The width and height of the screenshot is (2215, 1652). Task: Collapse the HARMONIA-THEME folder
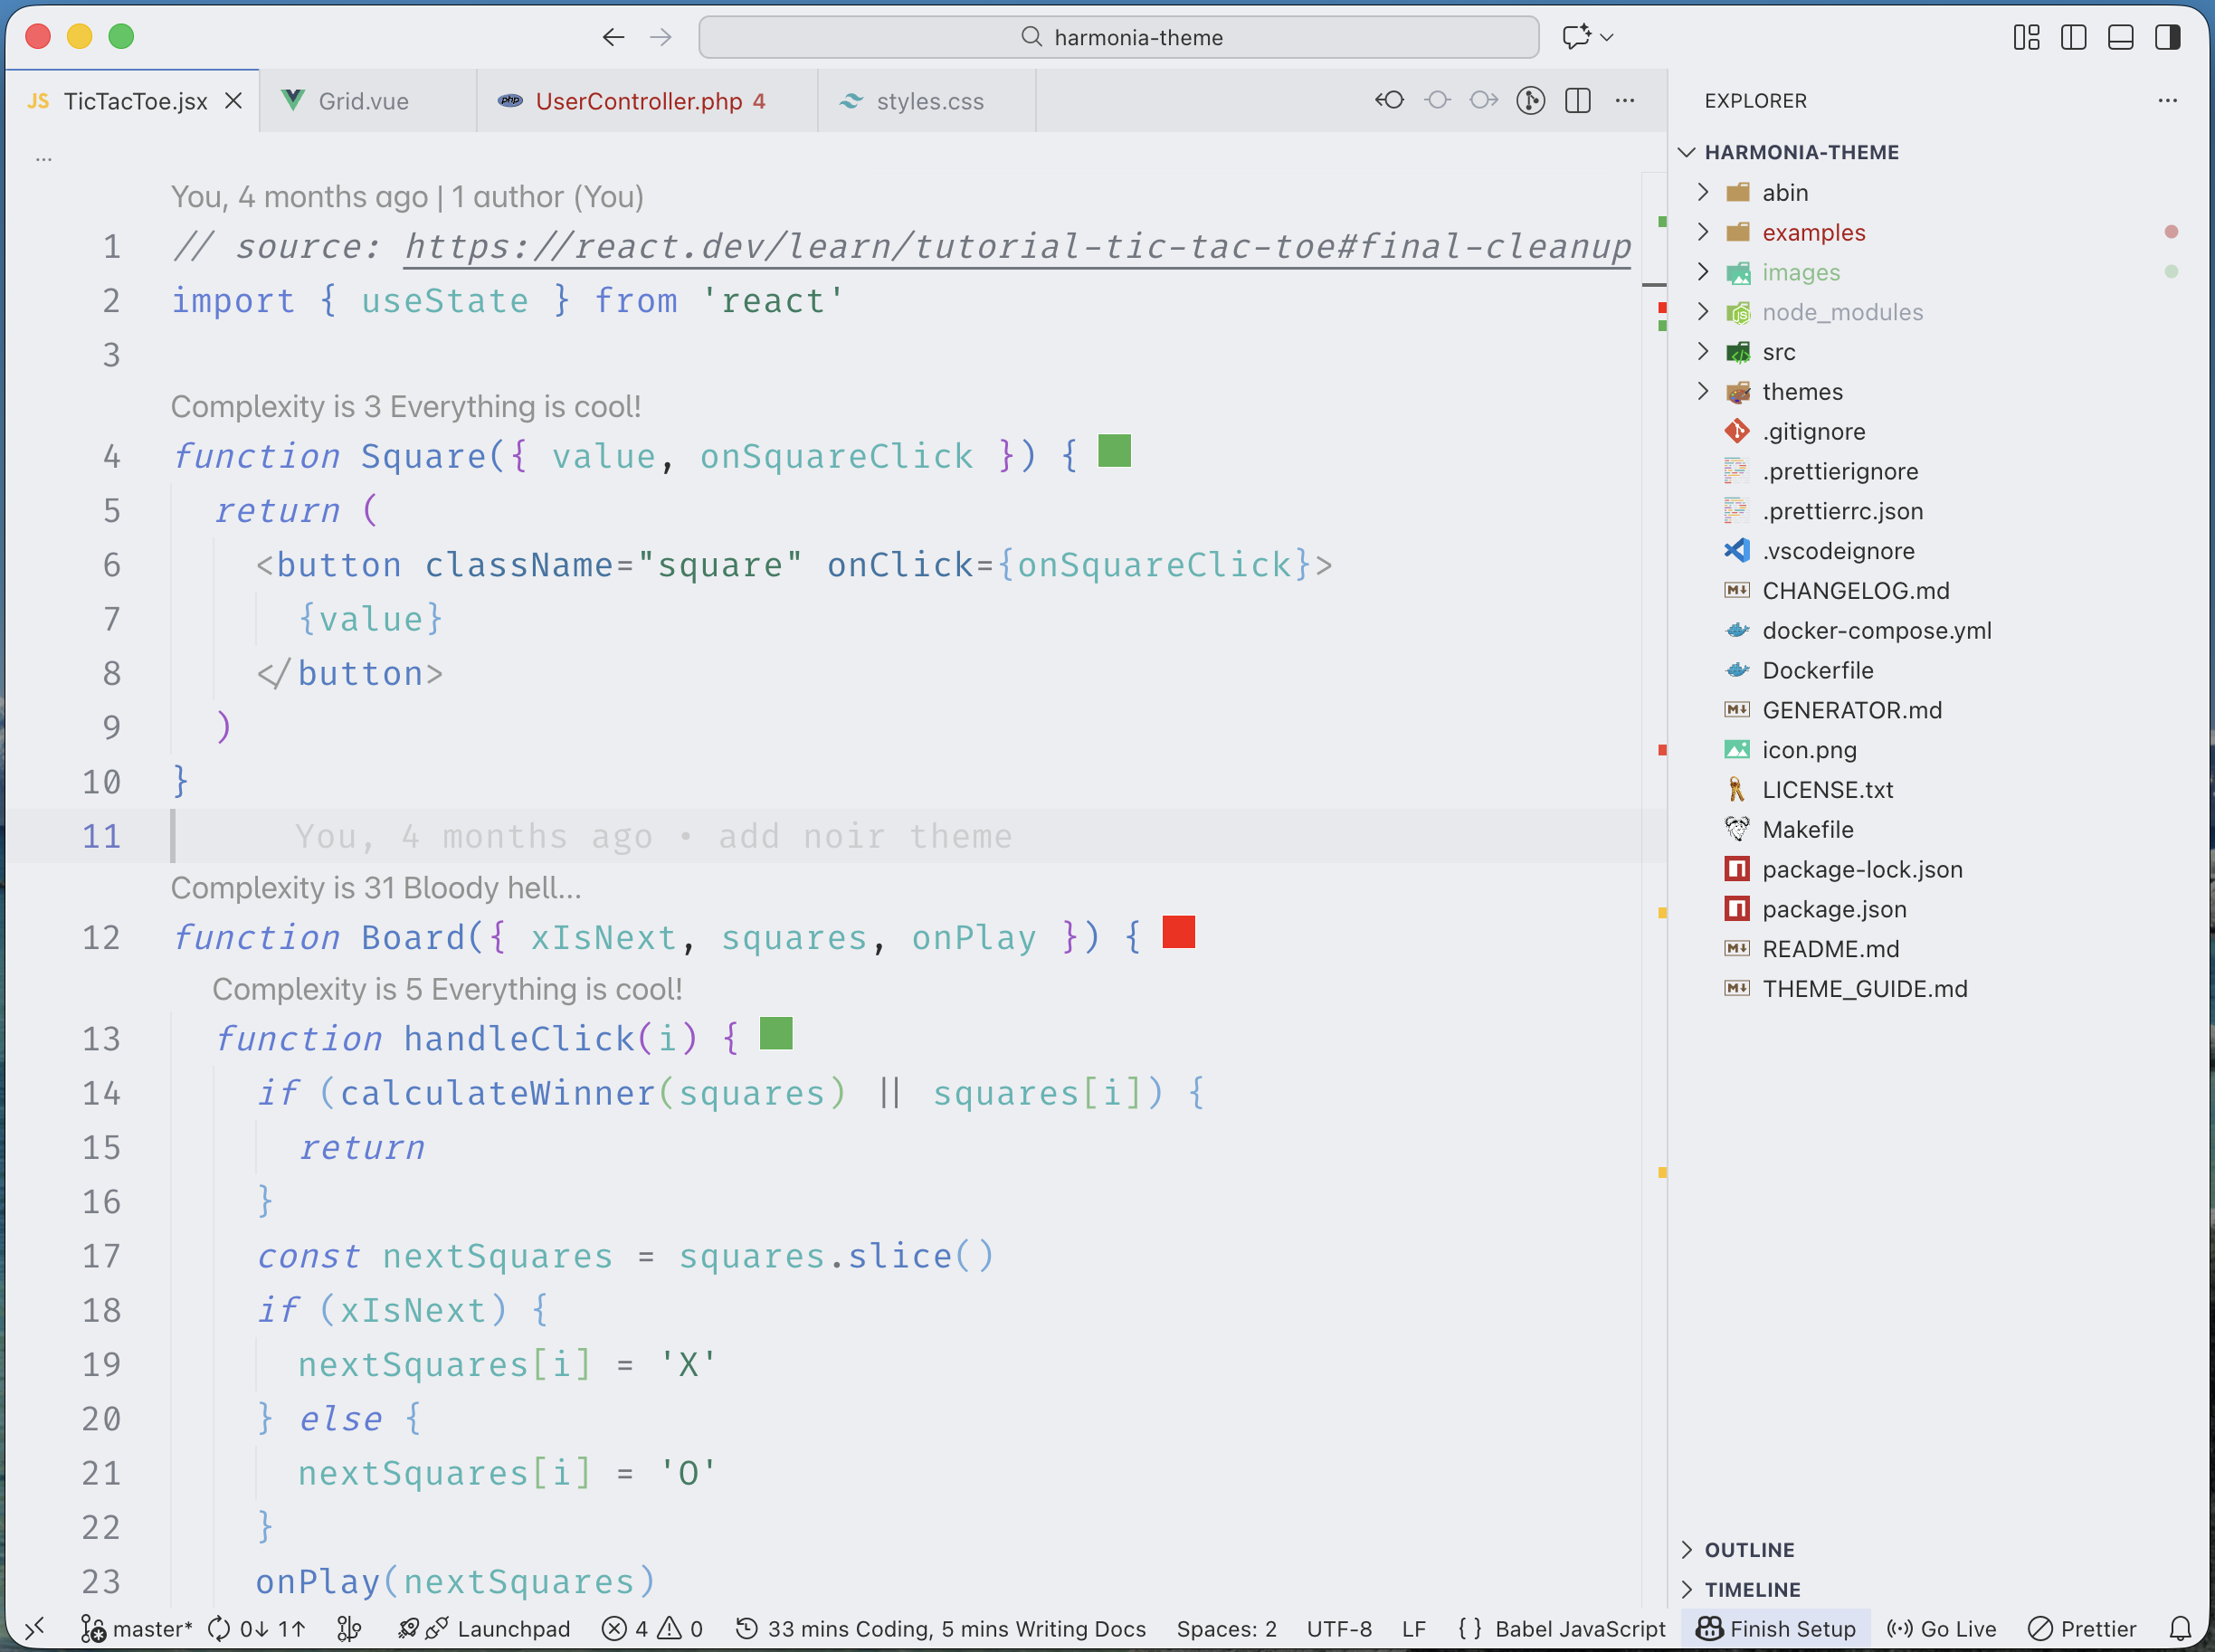pyautogui.click(x=1687, y=152)
